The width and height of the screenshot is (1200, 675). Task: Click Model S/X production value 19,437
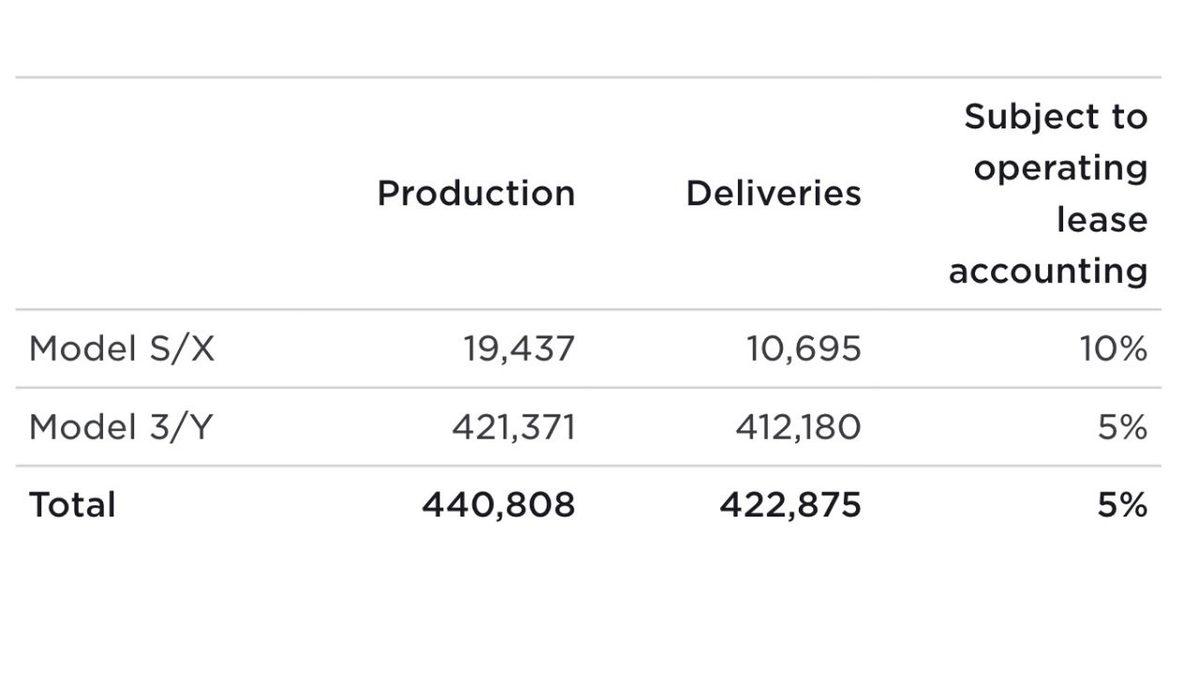coord(519,349)
